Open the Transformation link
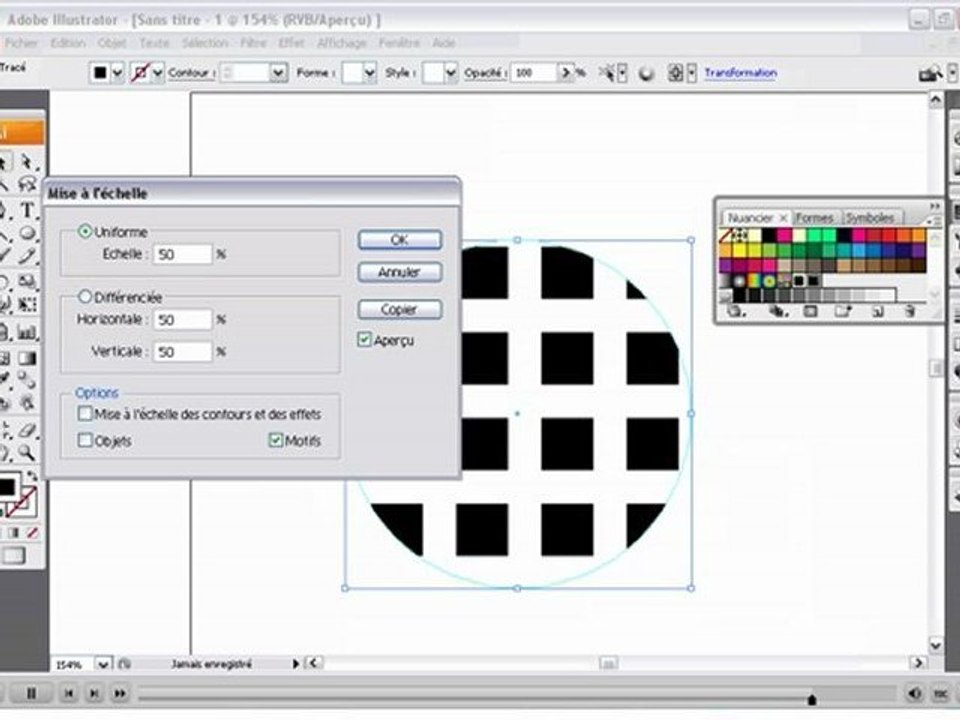 pos(741,73)
